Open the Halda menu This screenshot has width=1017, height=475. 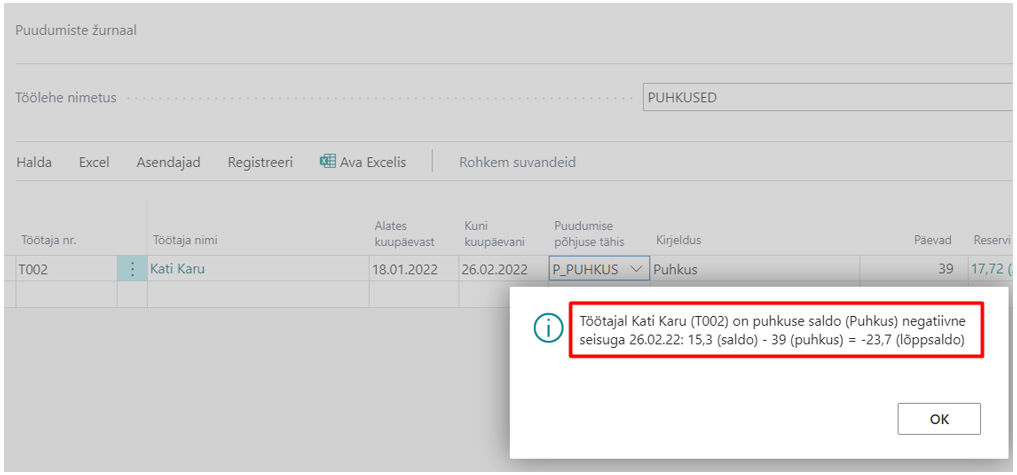(34, 162)
